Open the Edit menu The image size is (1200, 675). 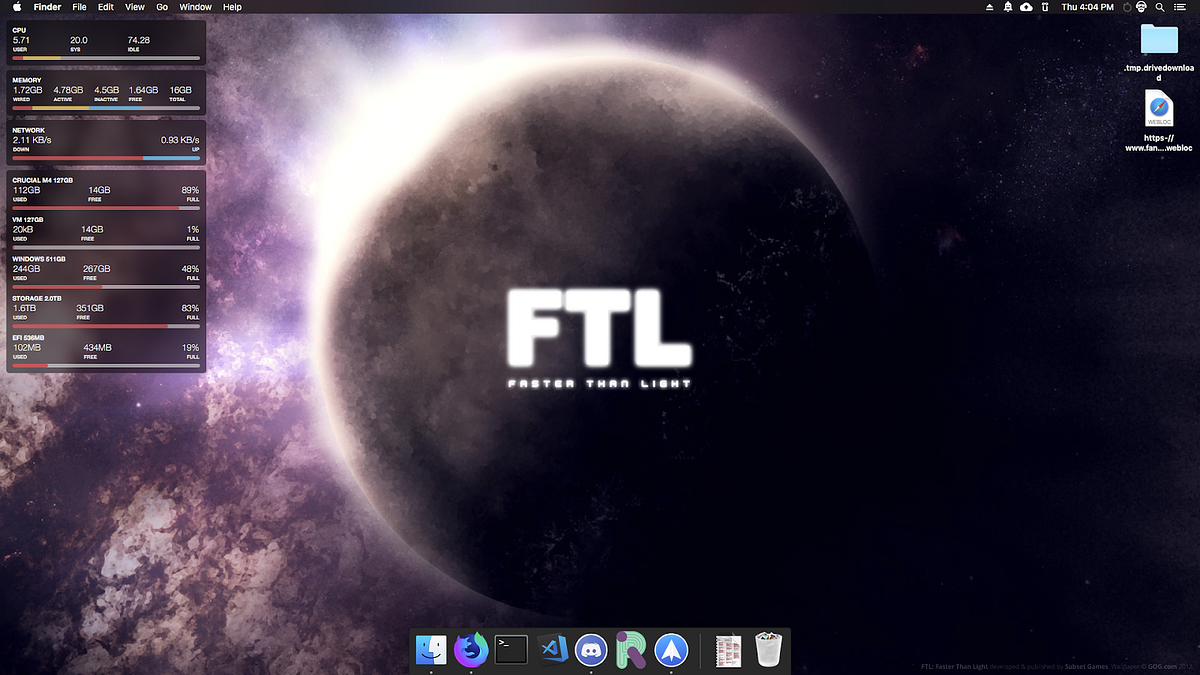click(x=105, y=7)
